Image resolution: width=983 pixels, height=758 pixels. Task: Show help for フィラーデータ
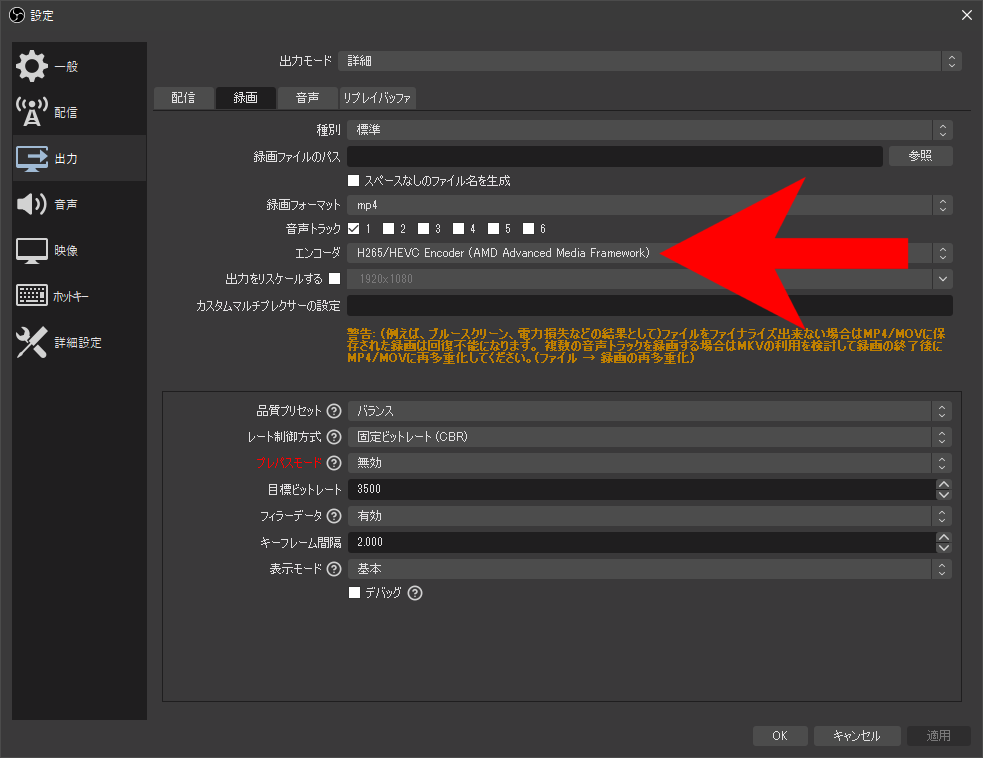pos(334,516)
